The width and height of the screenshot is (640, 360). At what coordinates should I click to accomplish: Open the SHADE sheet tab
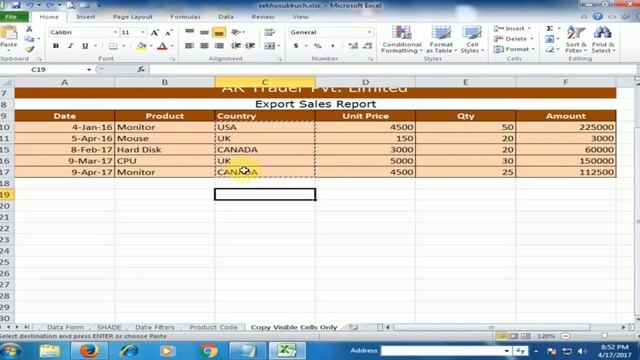(109, 327)
